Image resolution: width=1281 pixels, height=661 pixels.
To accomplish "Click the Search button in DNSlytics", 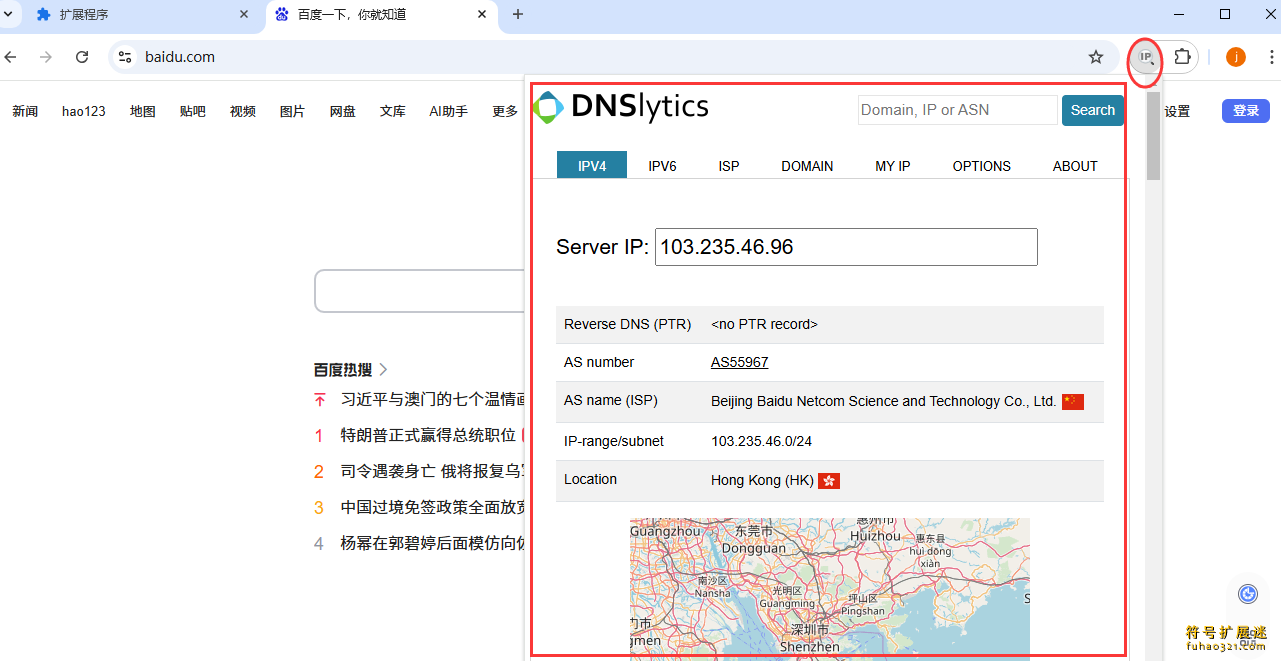I will tap(1092, 110).
